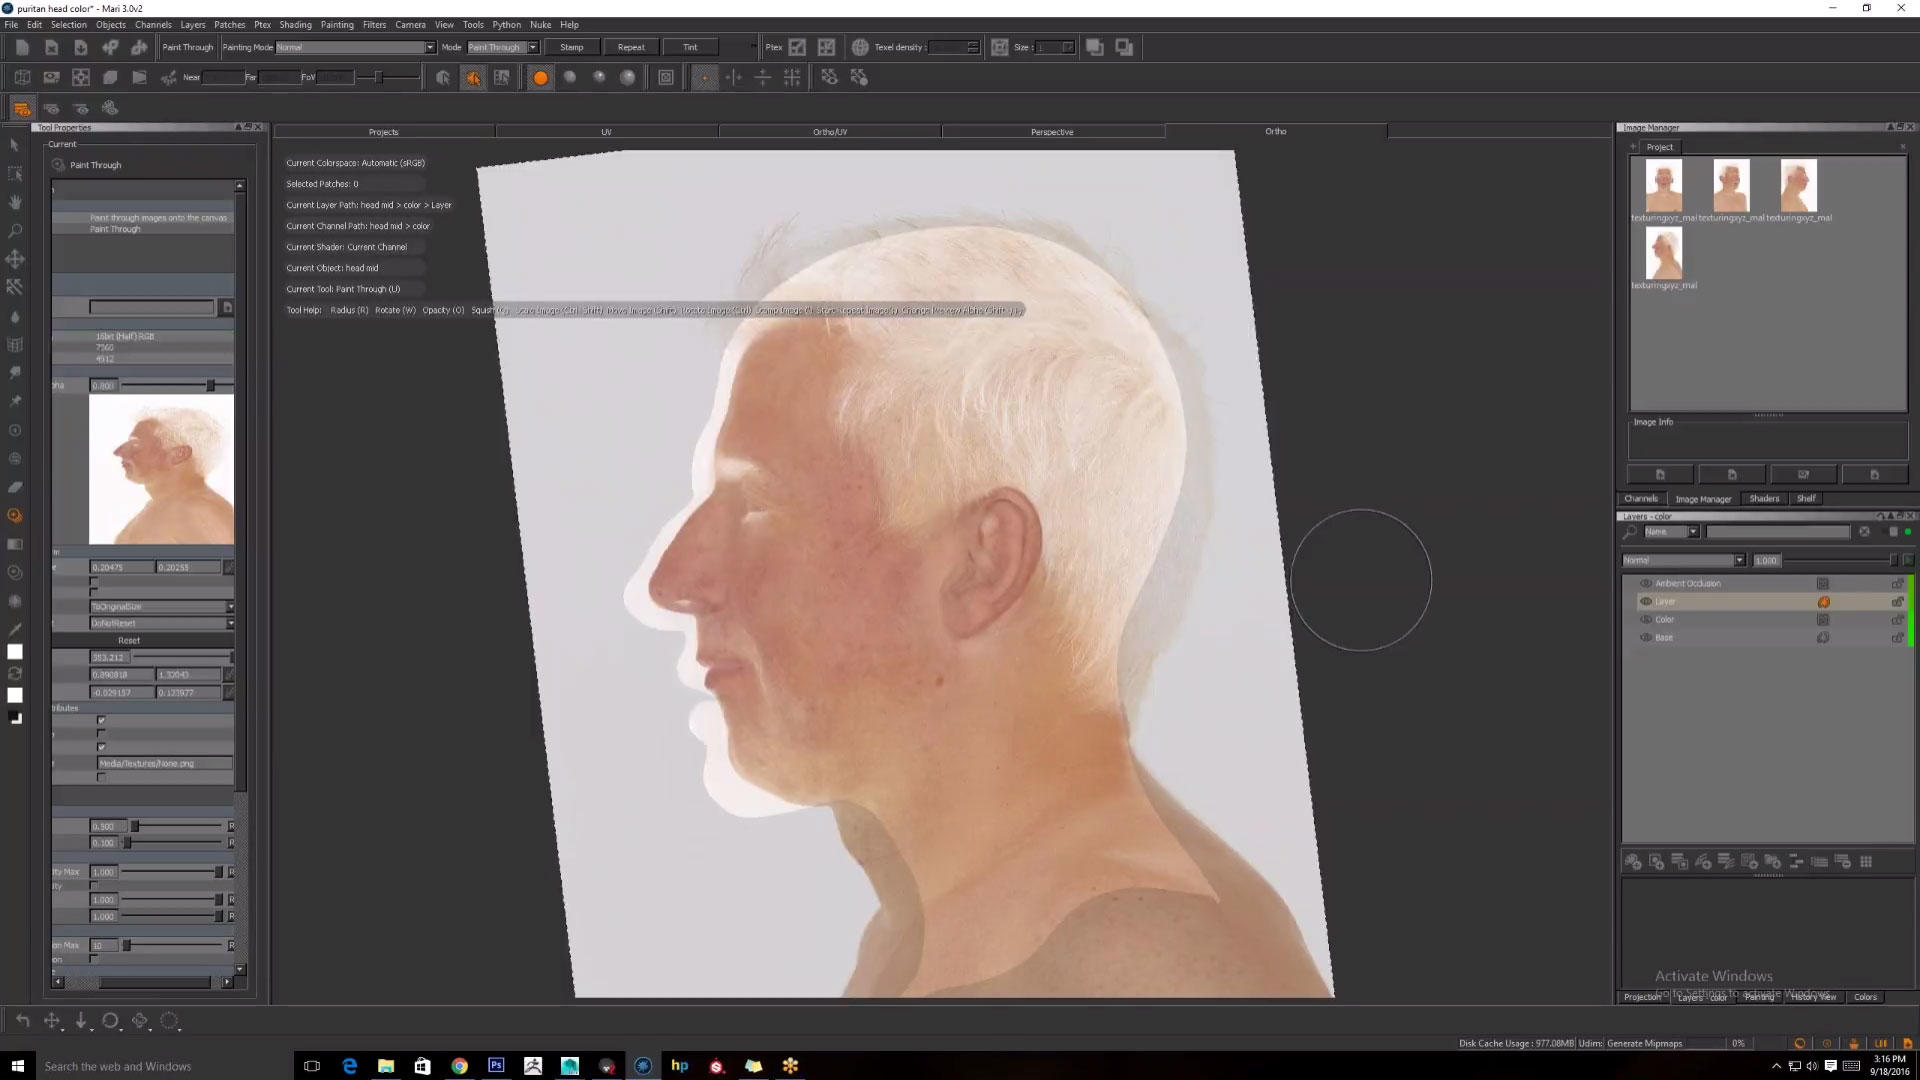Toggle visibility of the Base layer

pos(1646,638)
